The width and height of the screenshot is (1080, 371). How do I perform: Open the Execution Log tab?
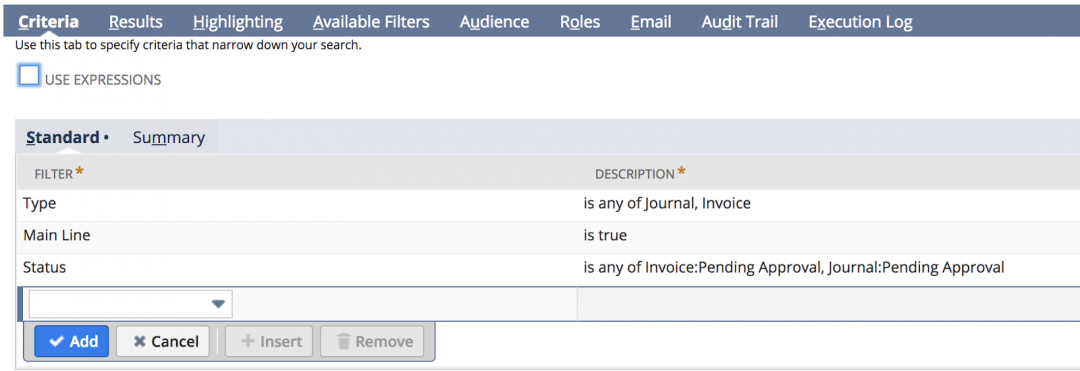click(x=860, y=22)
